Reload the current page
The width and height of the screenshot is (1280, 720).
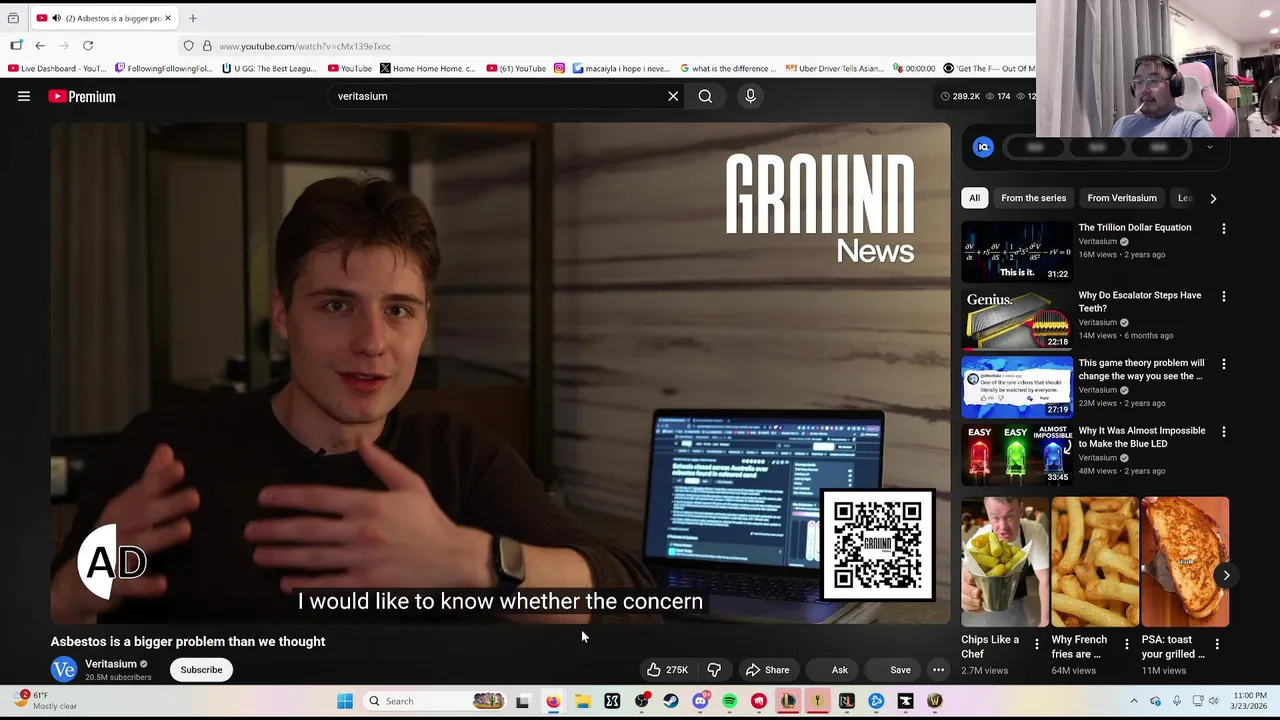[x=88, y=46]
